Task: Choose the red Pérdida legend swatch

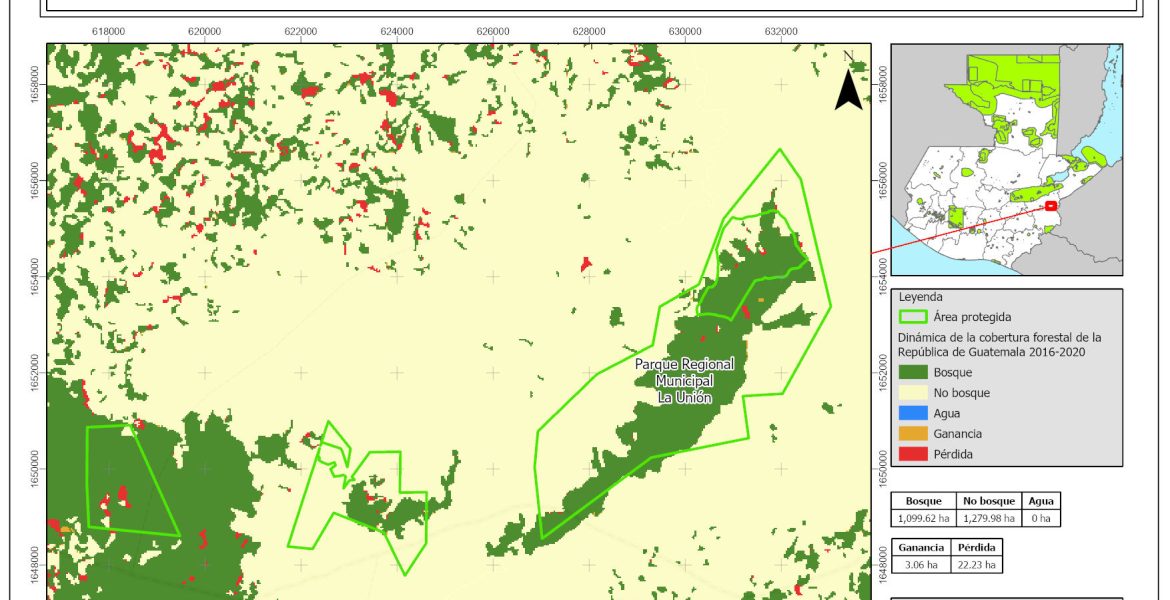Action: (913, 454)
